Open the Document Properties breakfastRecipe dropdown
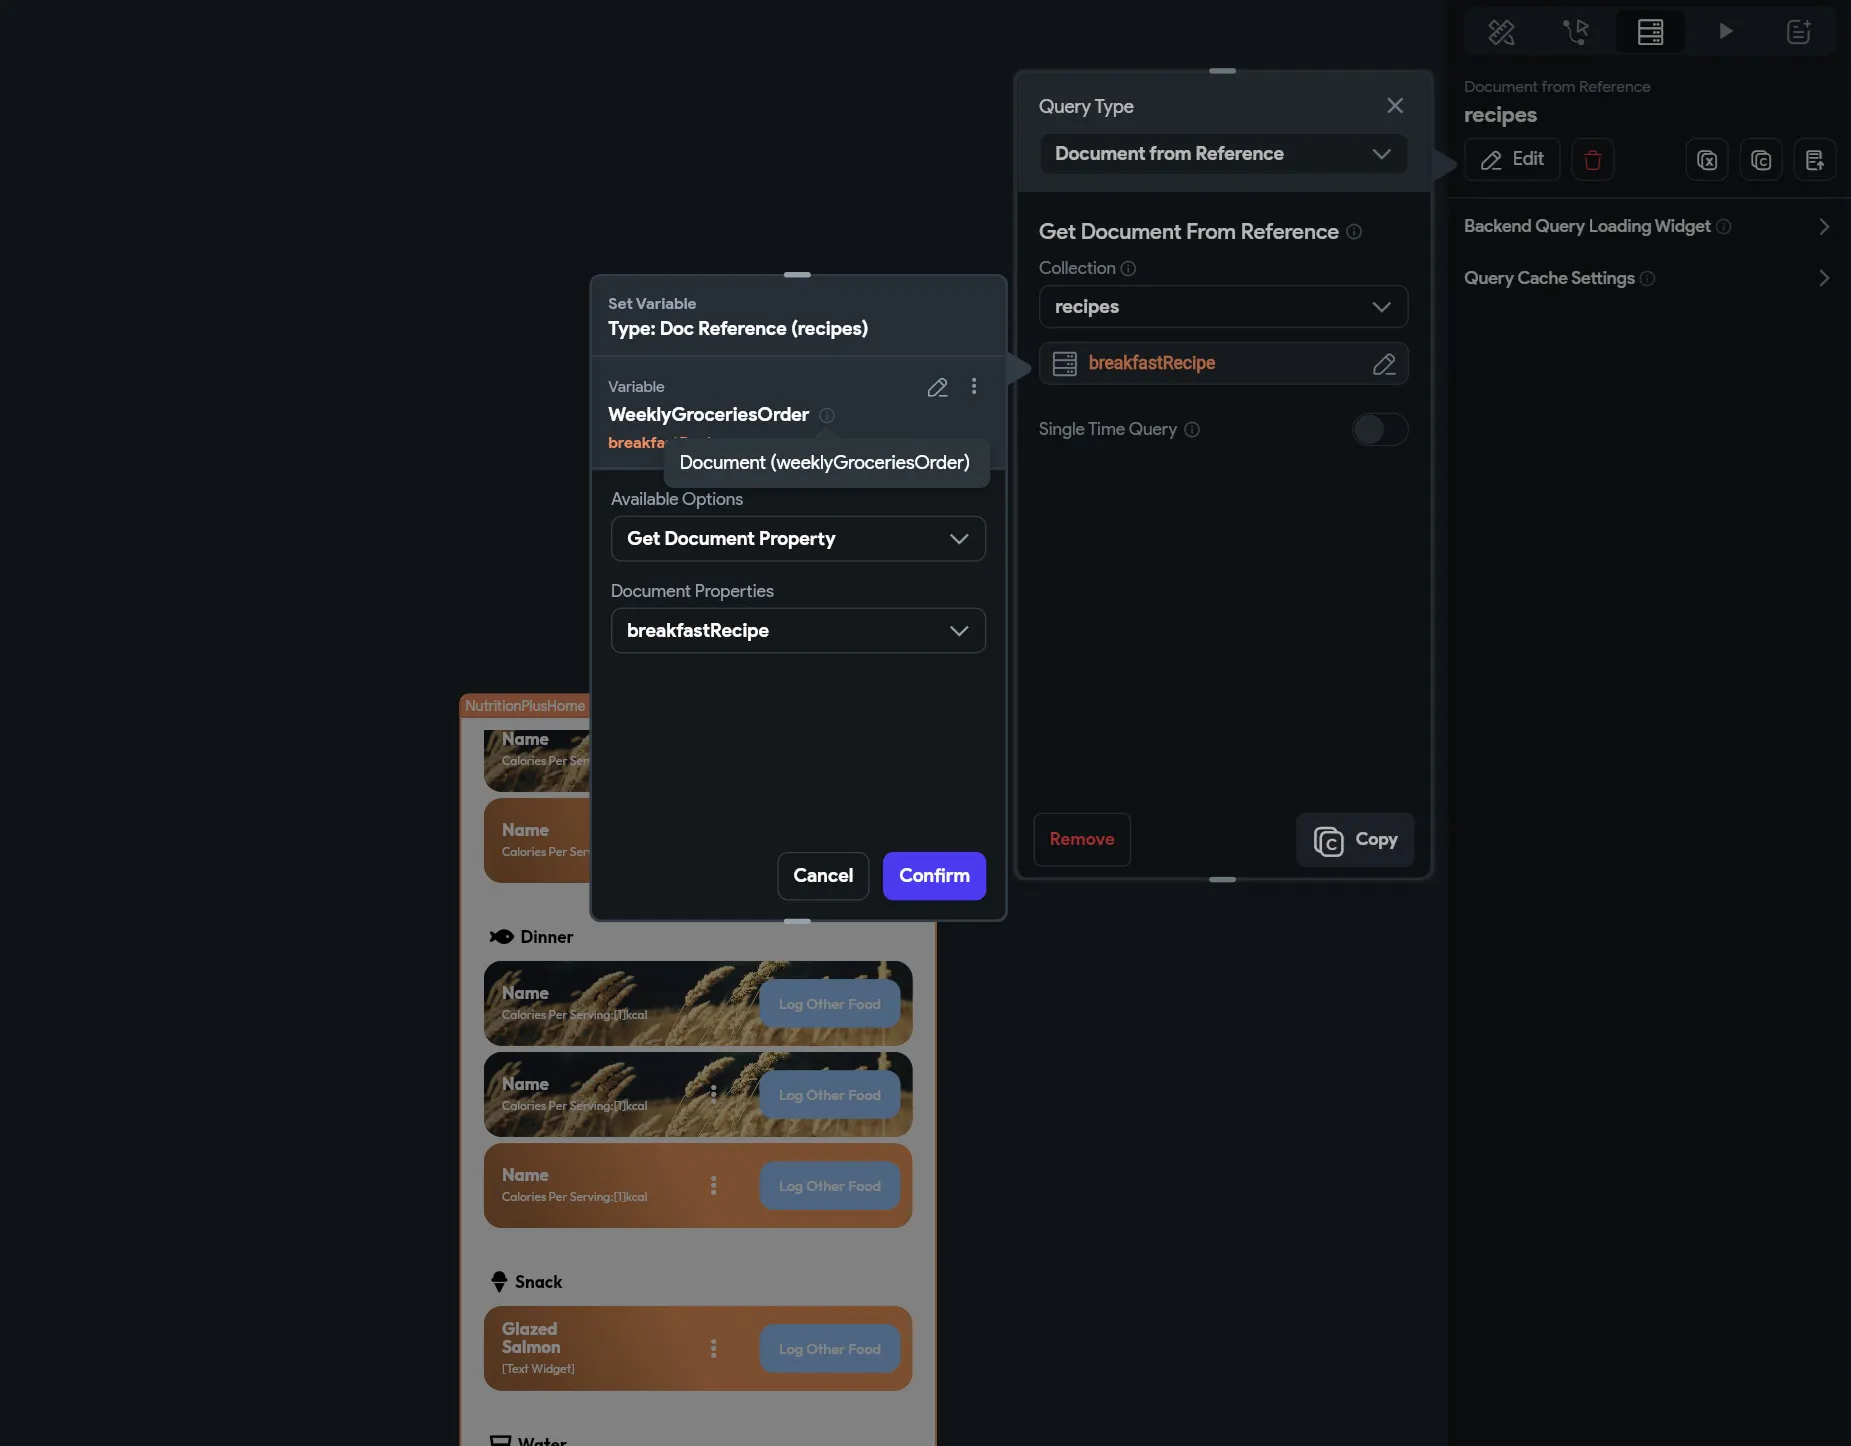 coord(798,631)
